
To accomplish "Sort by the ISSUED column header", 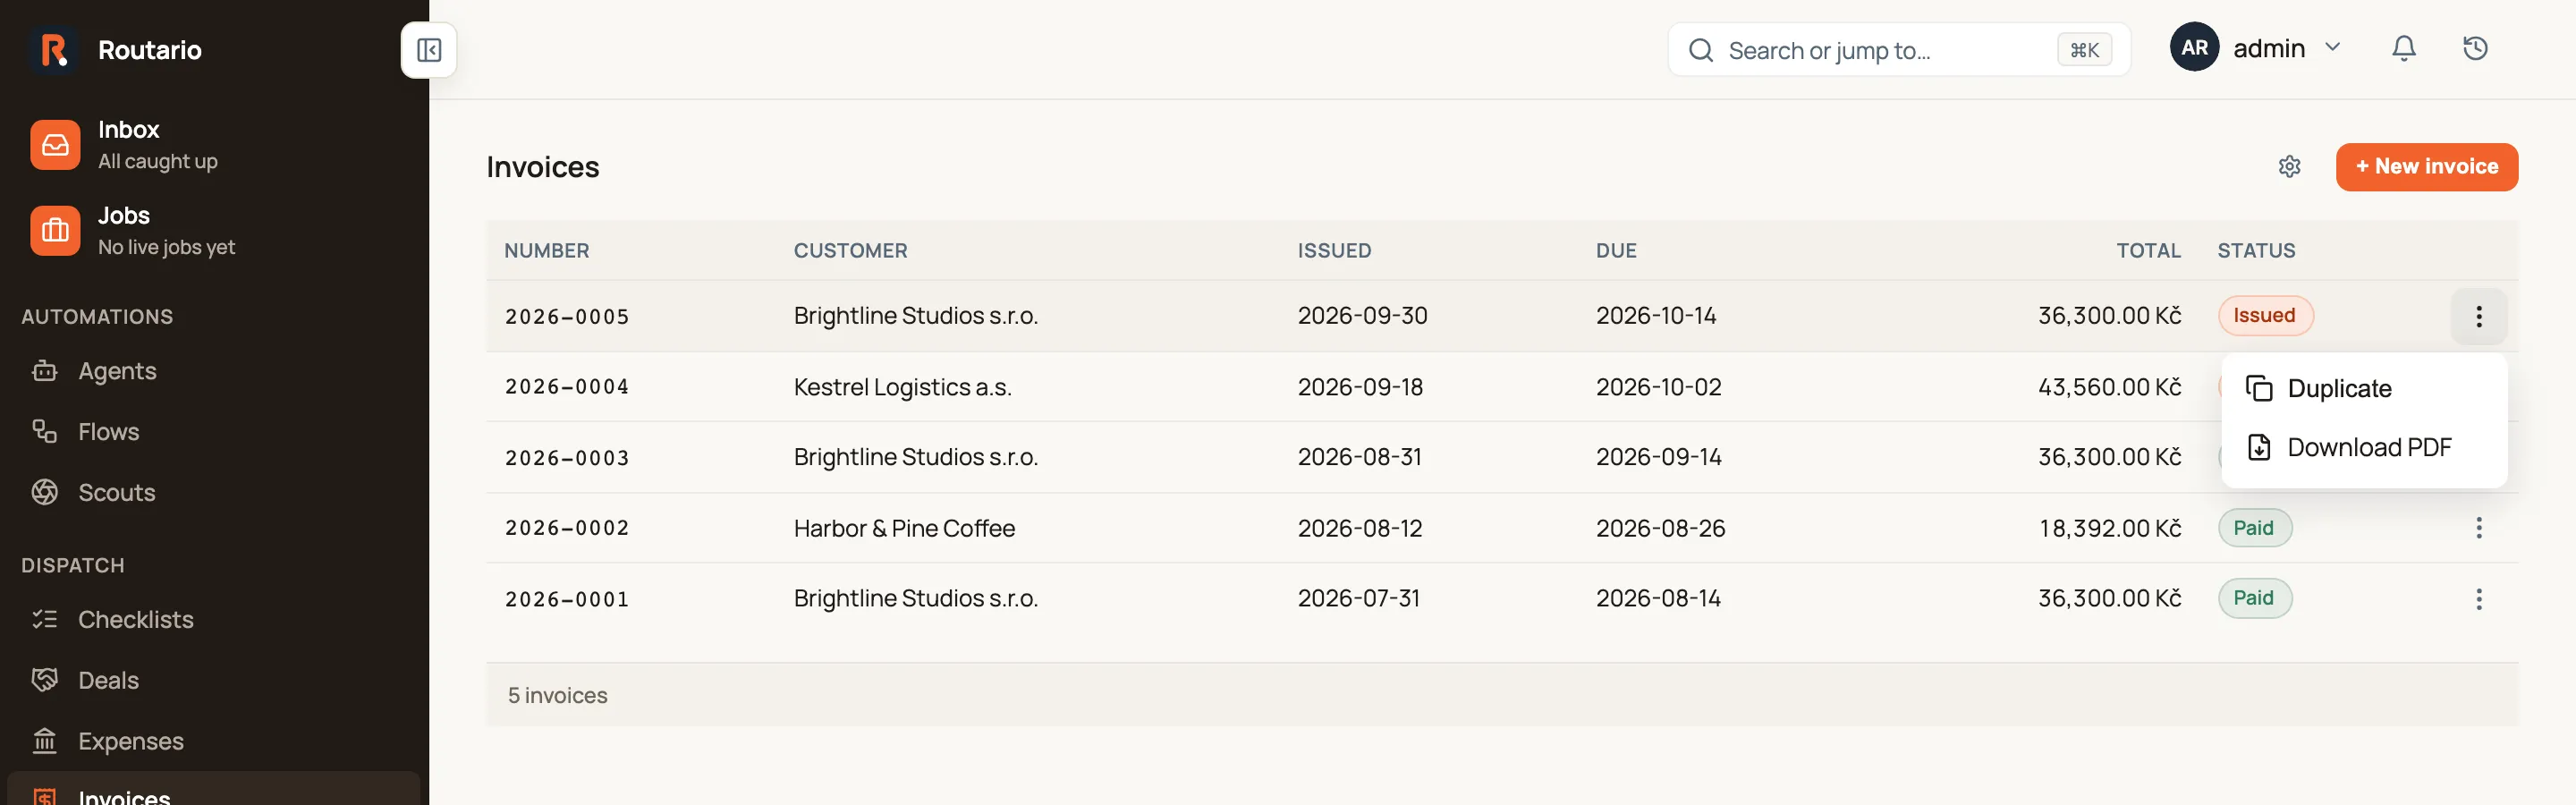I will [x=1334, y=250].
